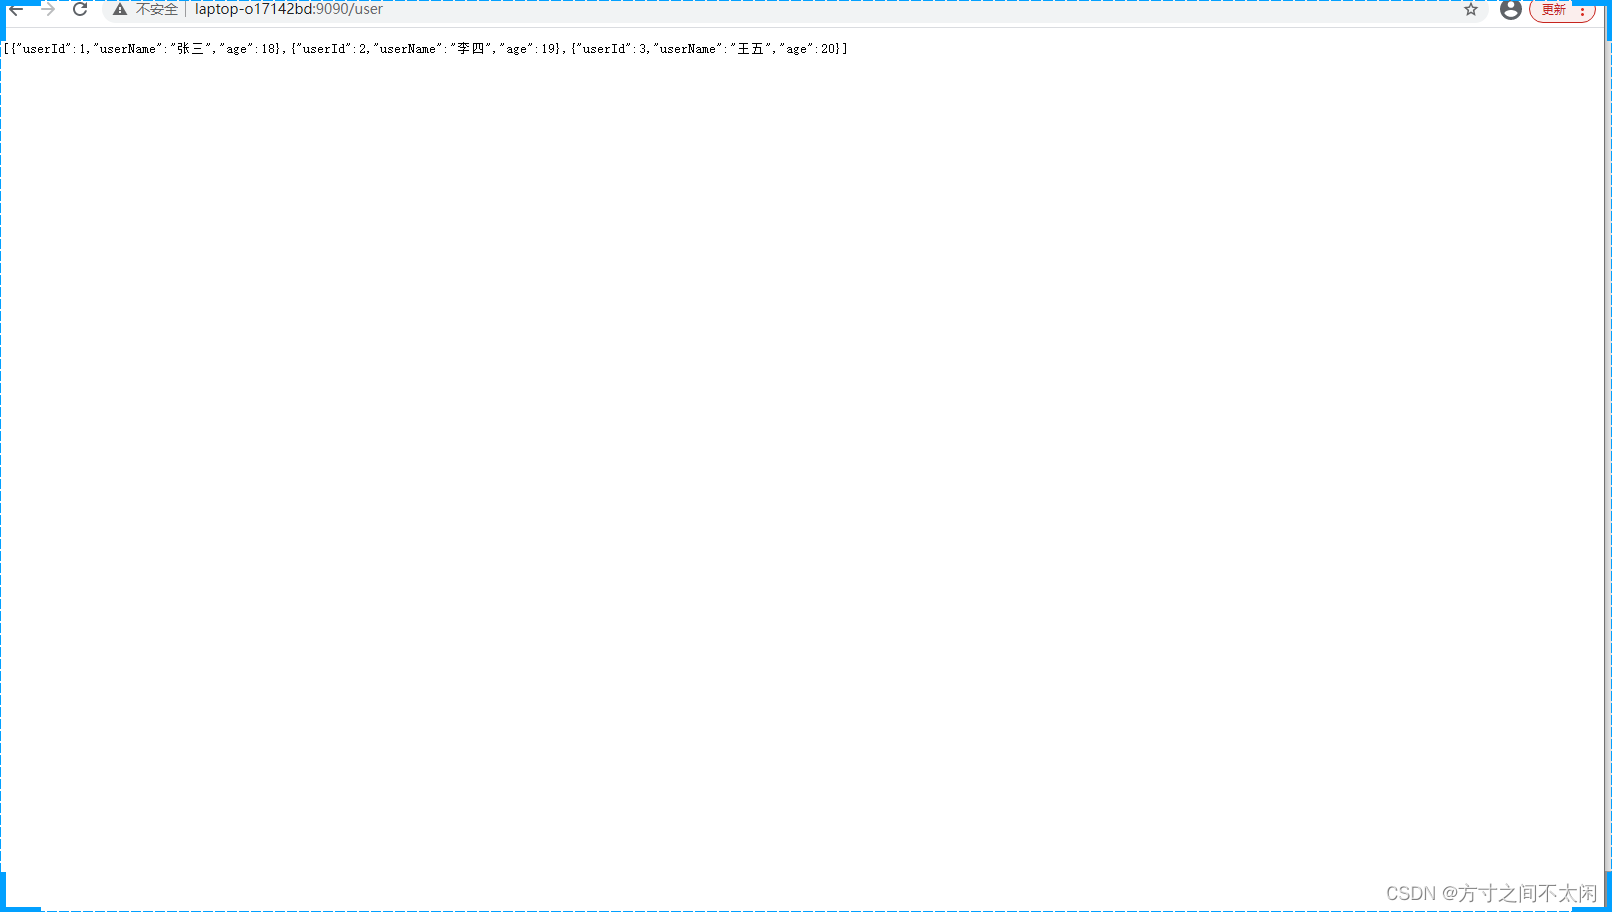The image size is (1612, 912).
Task: Click the JSON text "userName":"李四"
Action: 432,48
